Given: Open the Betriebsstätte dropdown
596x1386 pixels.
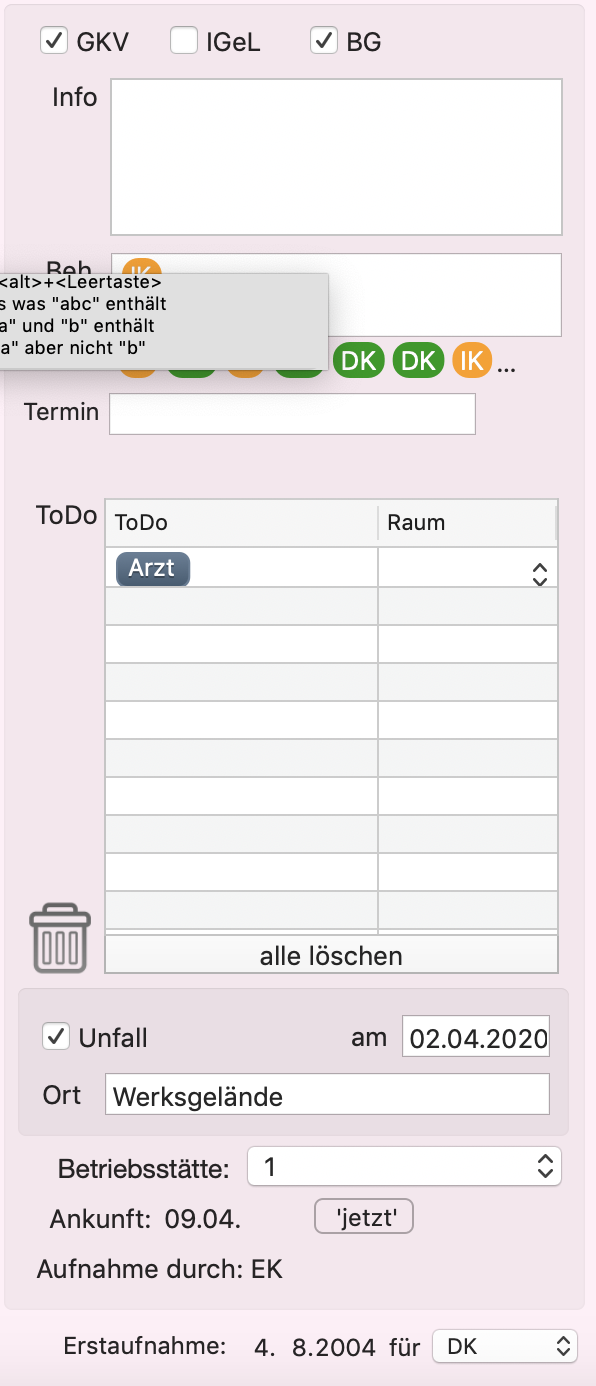Looking at the screenshot, I should pos(404,1166).
